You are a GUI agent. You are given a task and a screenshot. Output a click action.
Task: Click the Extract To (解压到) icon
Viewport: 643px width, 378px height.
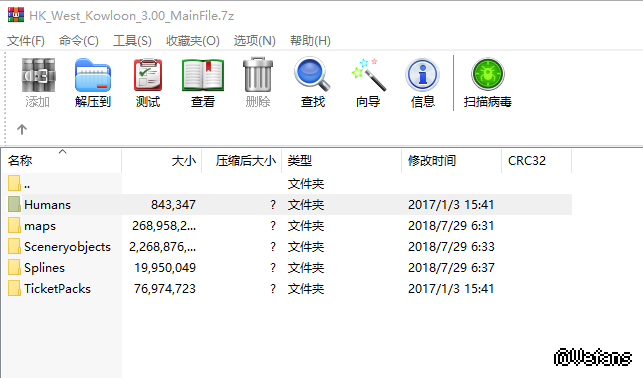coord(93,82)
